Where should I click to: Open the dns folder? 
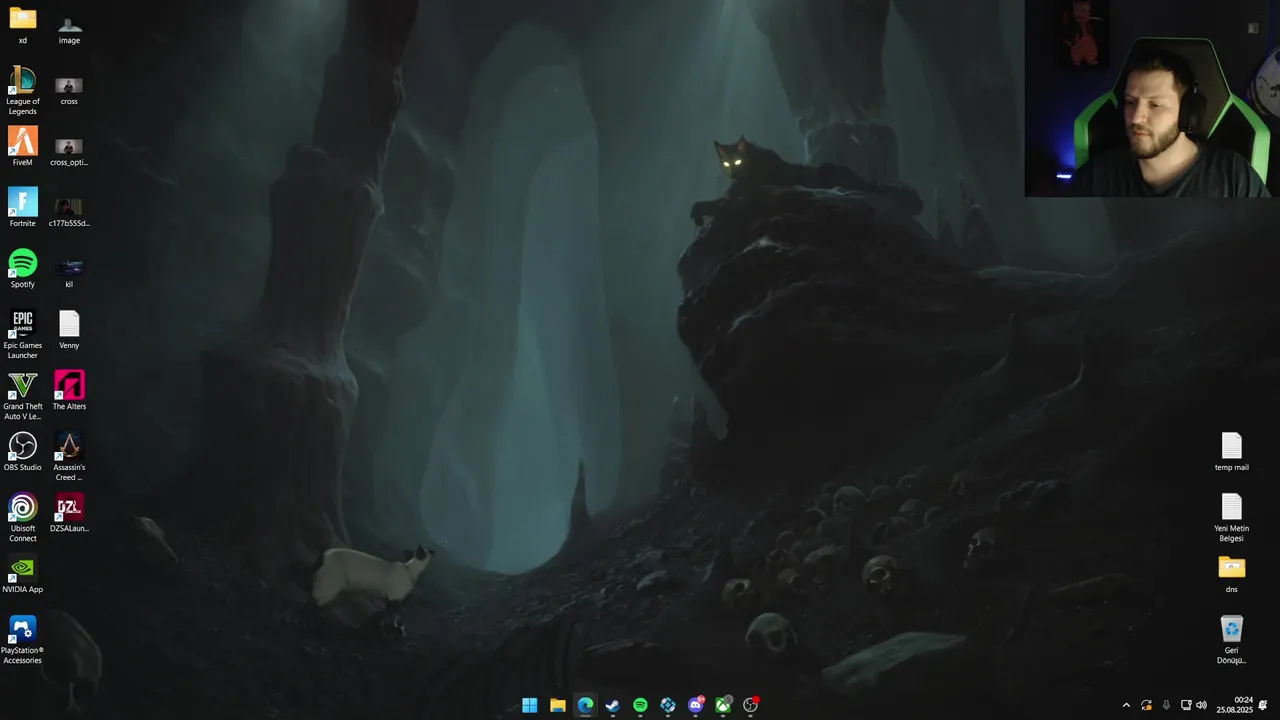[x=1231, y=574]
